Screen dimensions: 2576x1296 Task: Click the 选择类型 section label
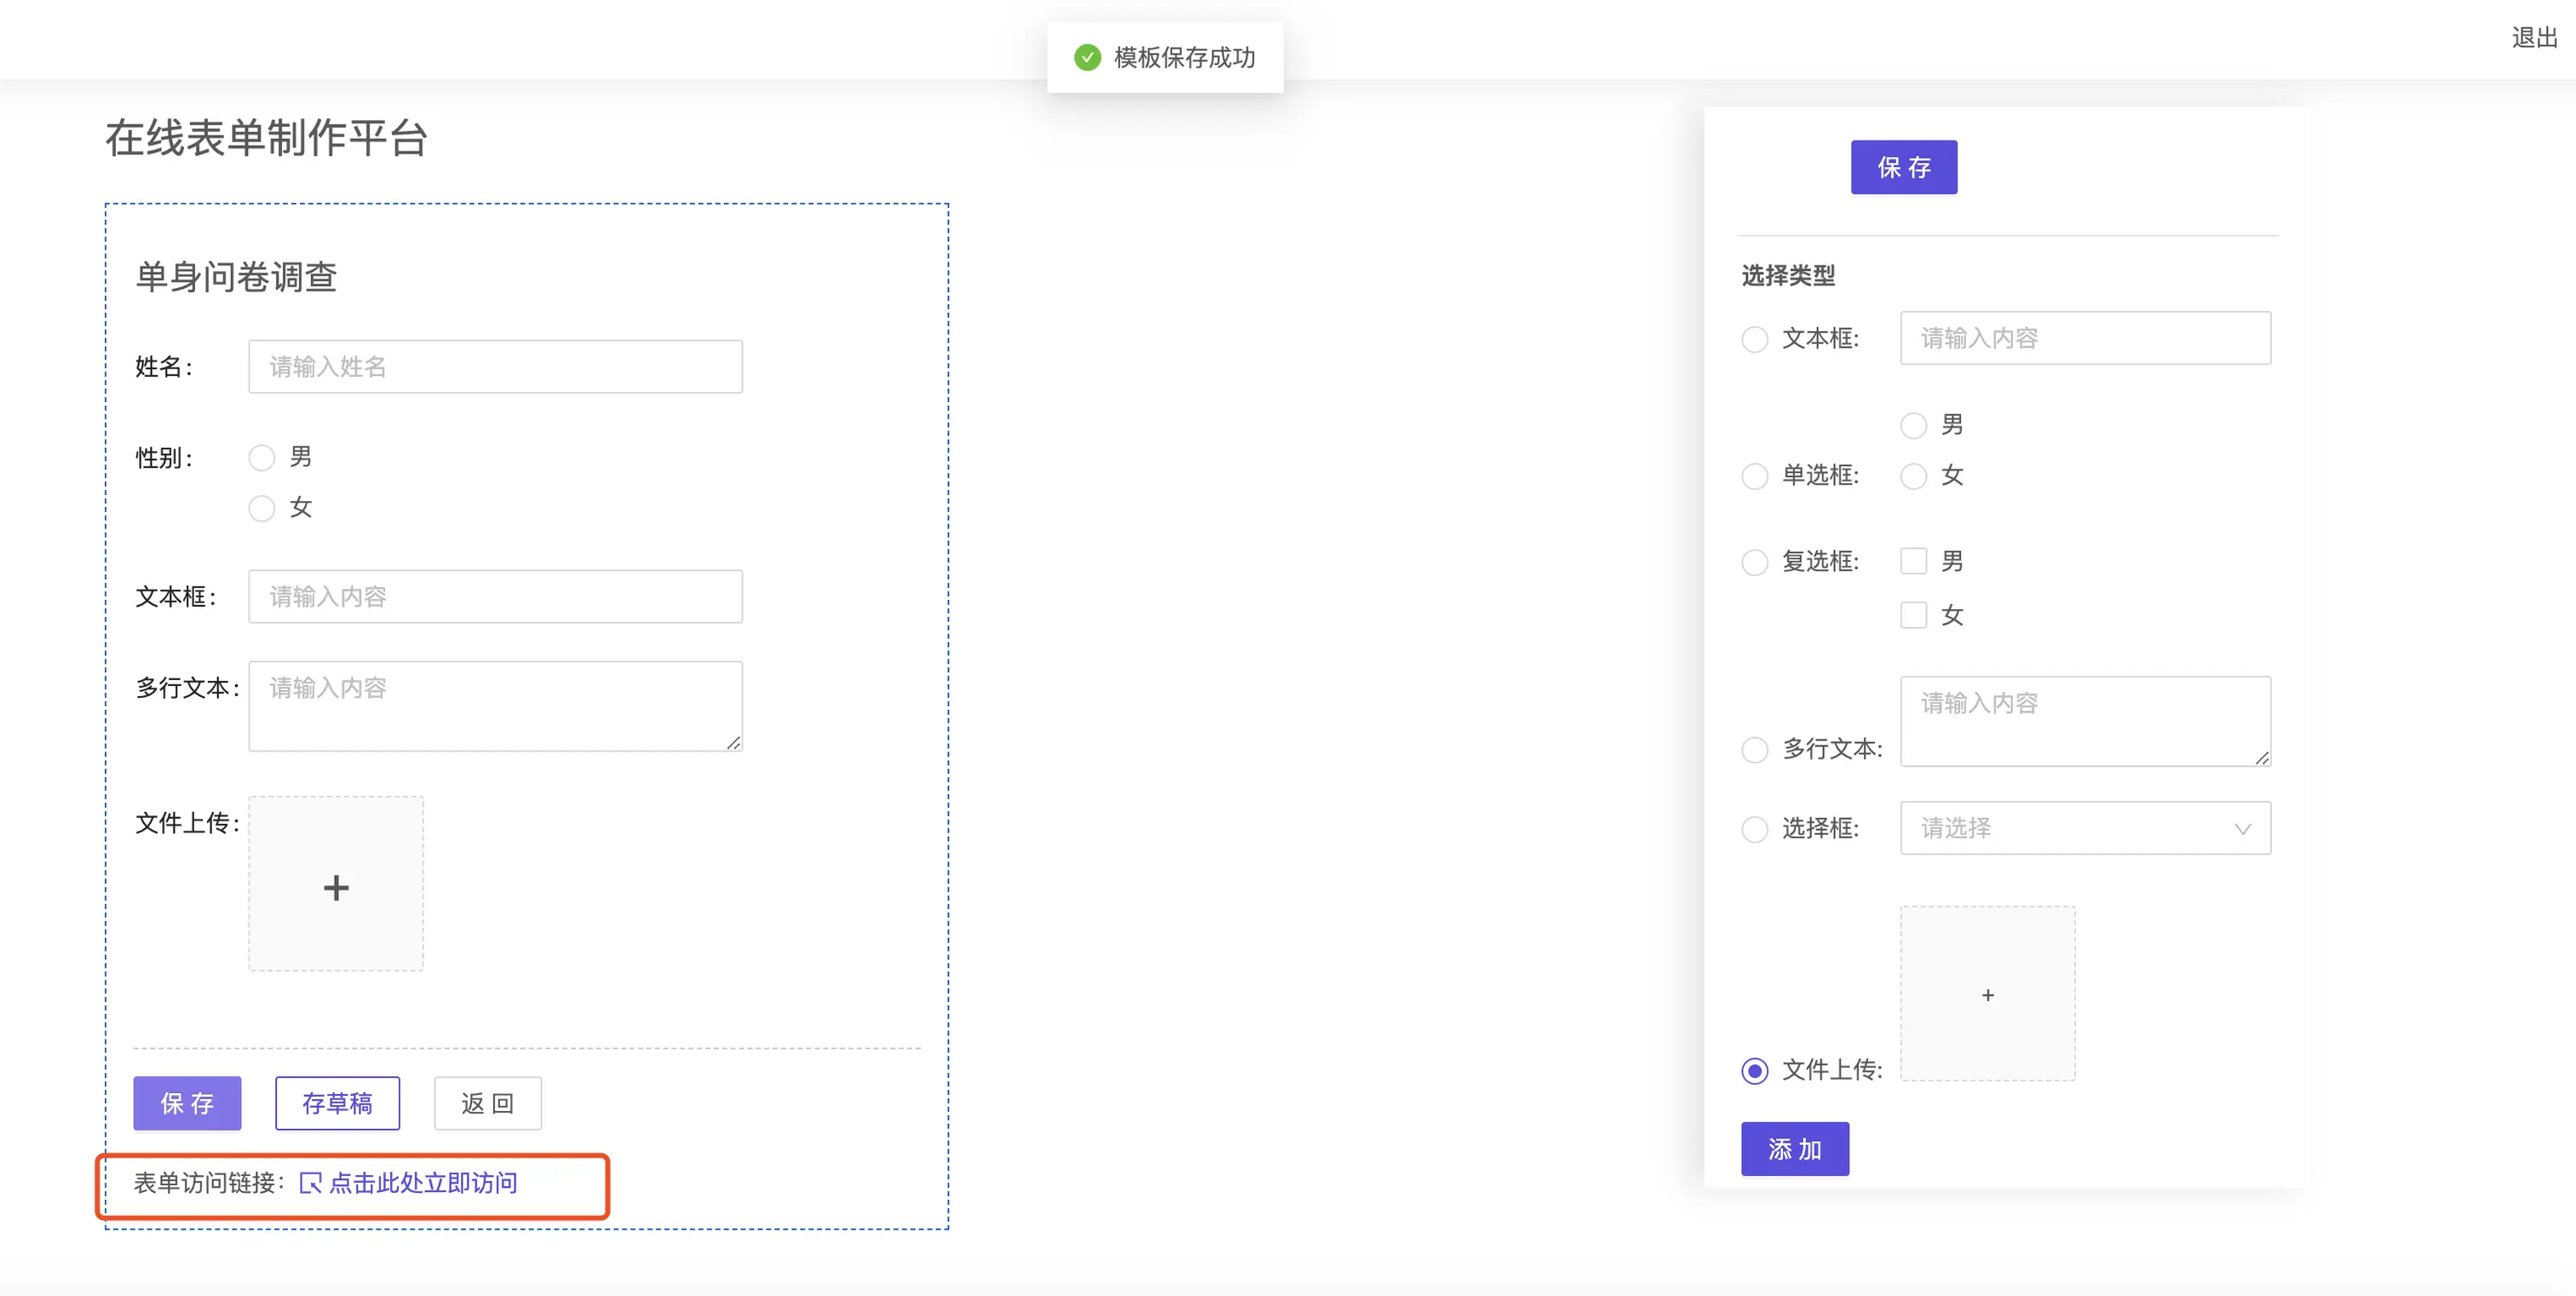[1788, 275]
